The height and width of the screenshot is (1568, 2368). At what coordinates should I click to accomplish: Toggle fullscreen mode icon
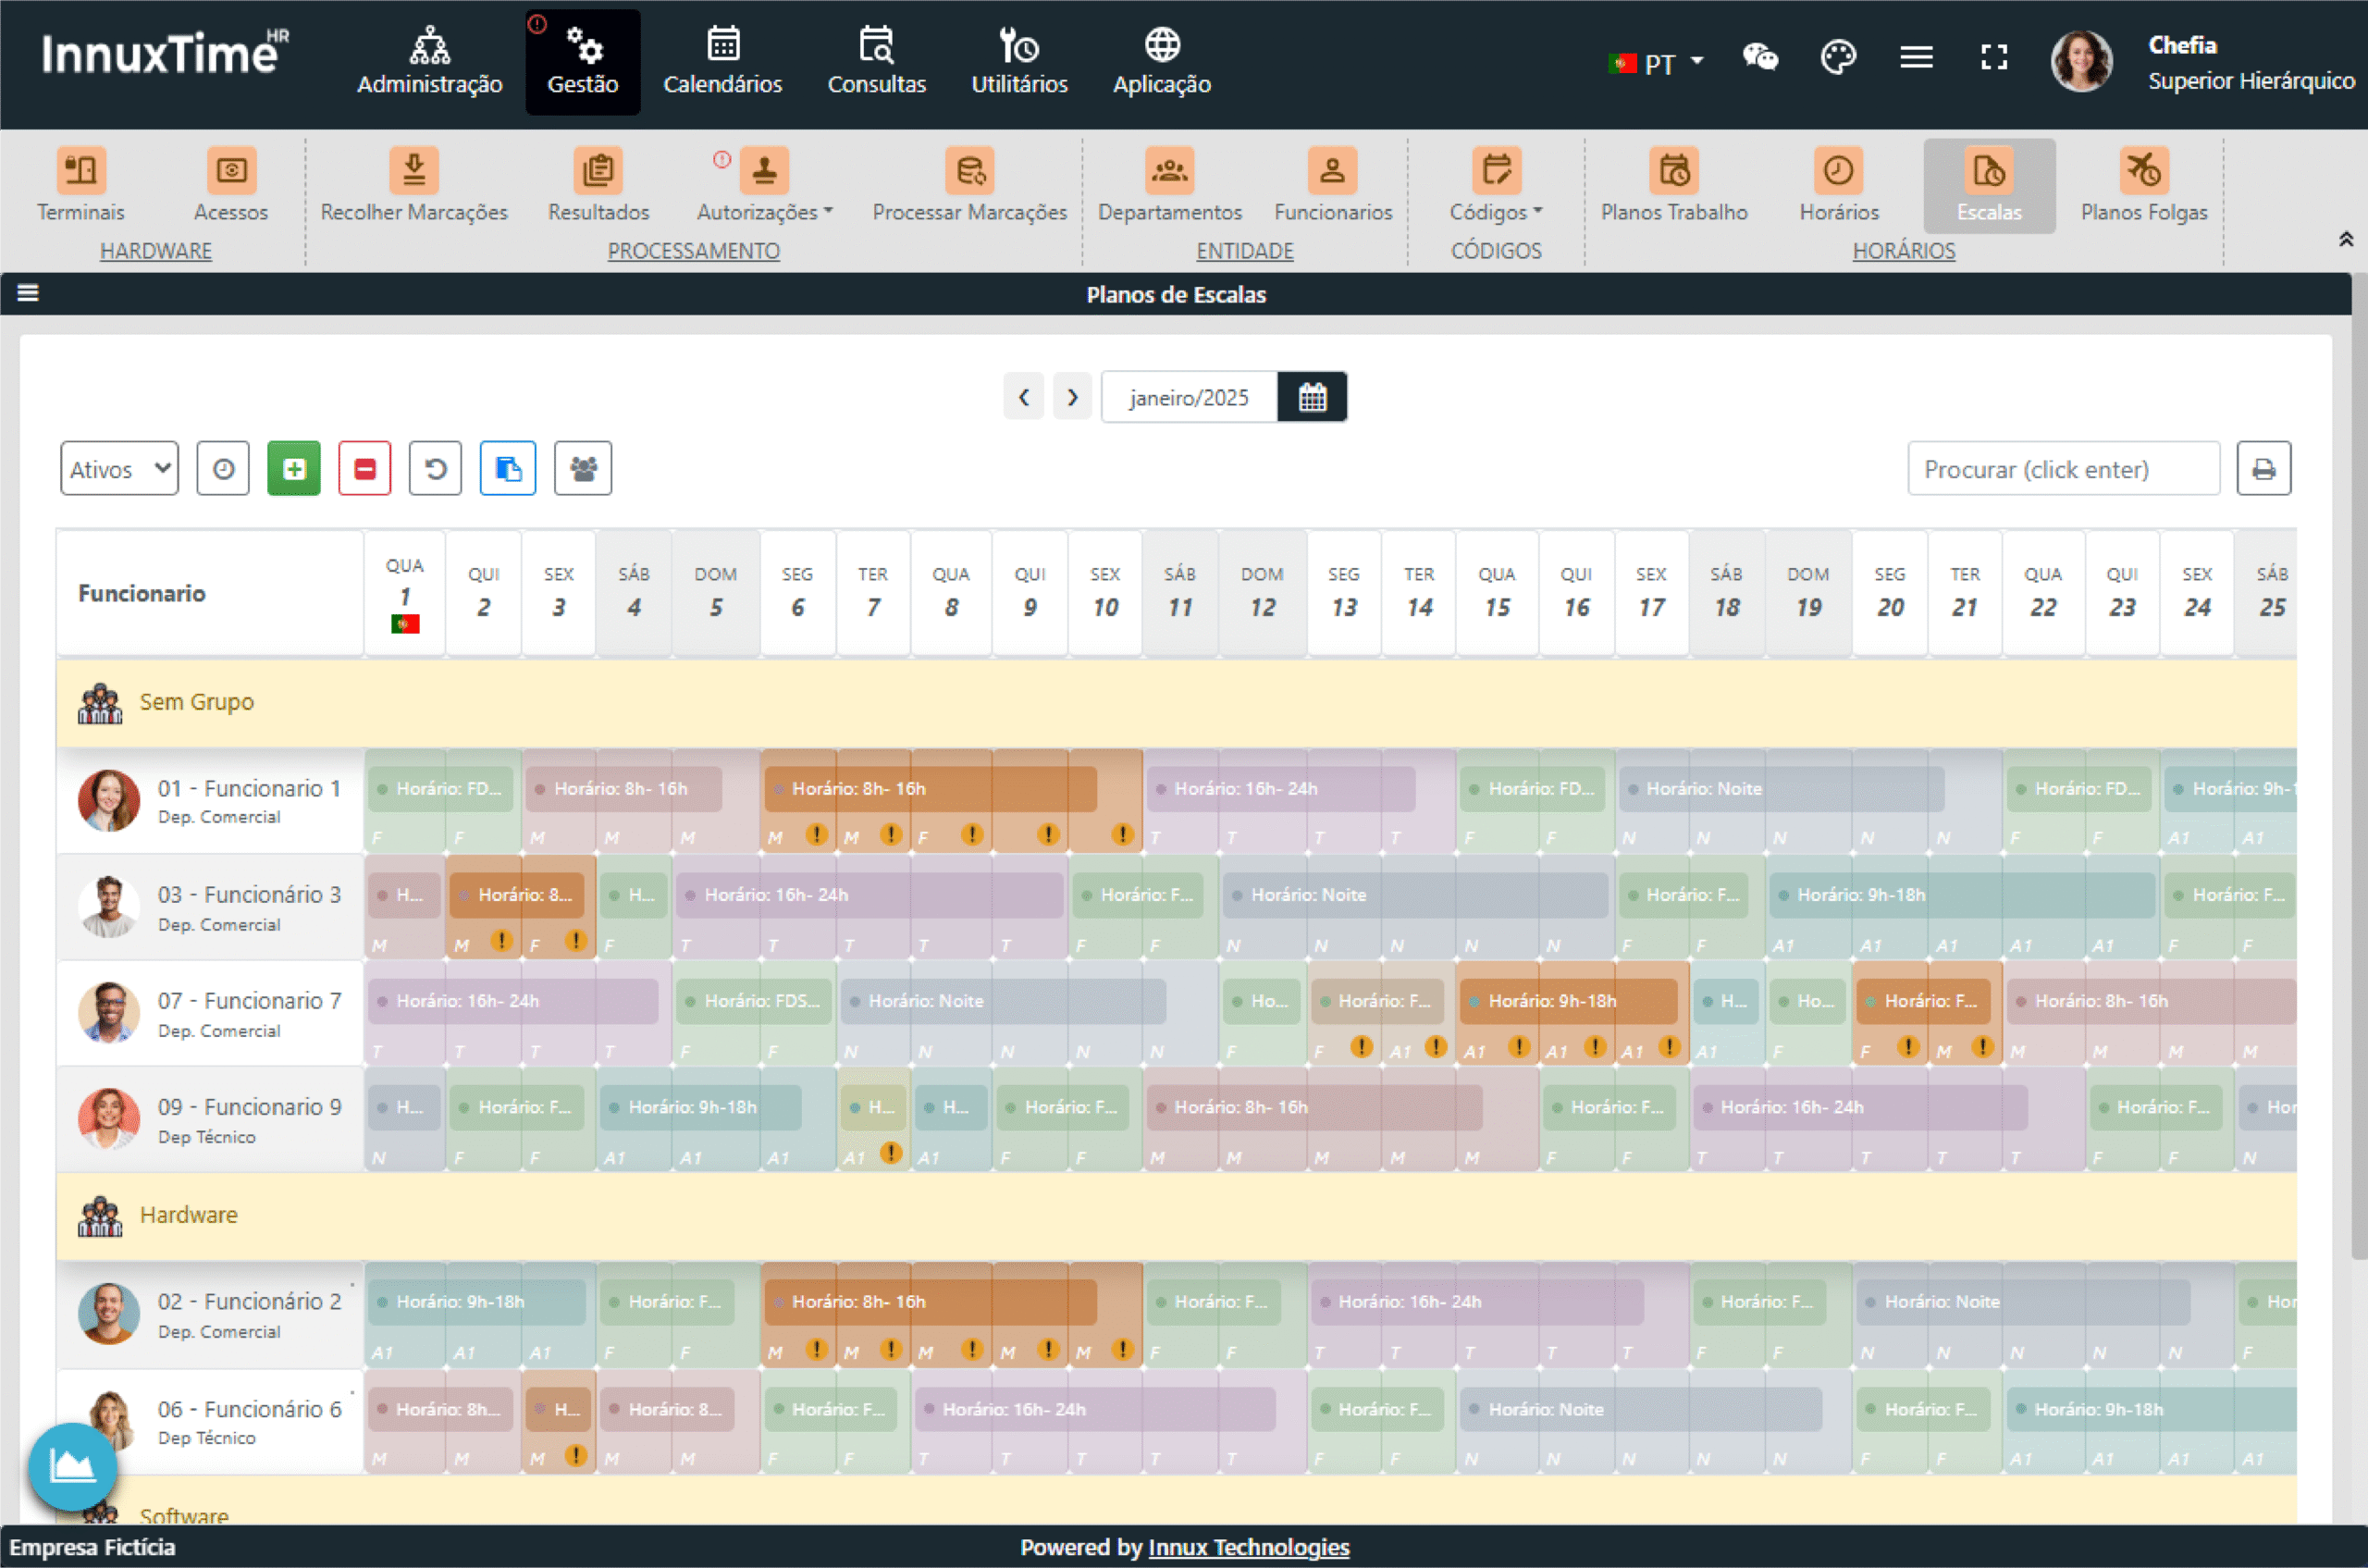[1994, 57]
